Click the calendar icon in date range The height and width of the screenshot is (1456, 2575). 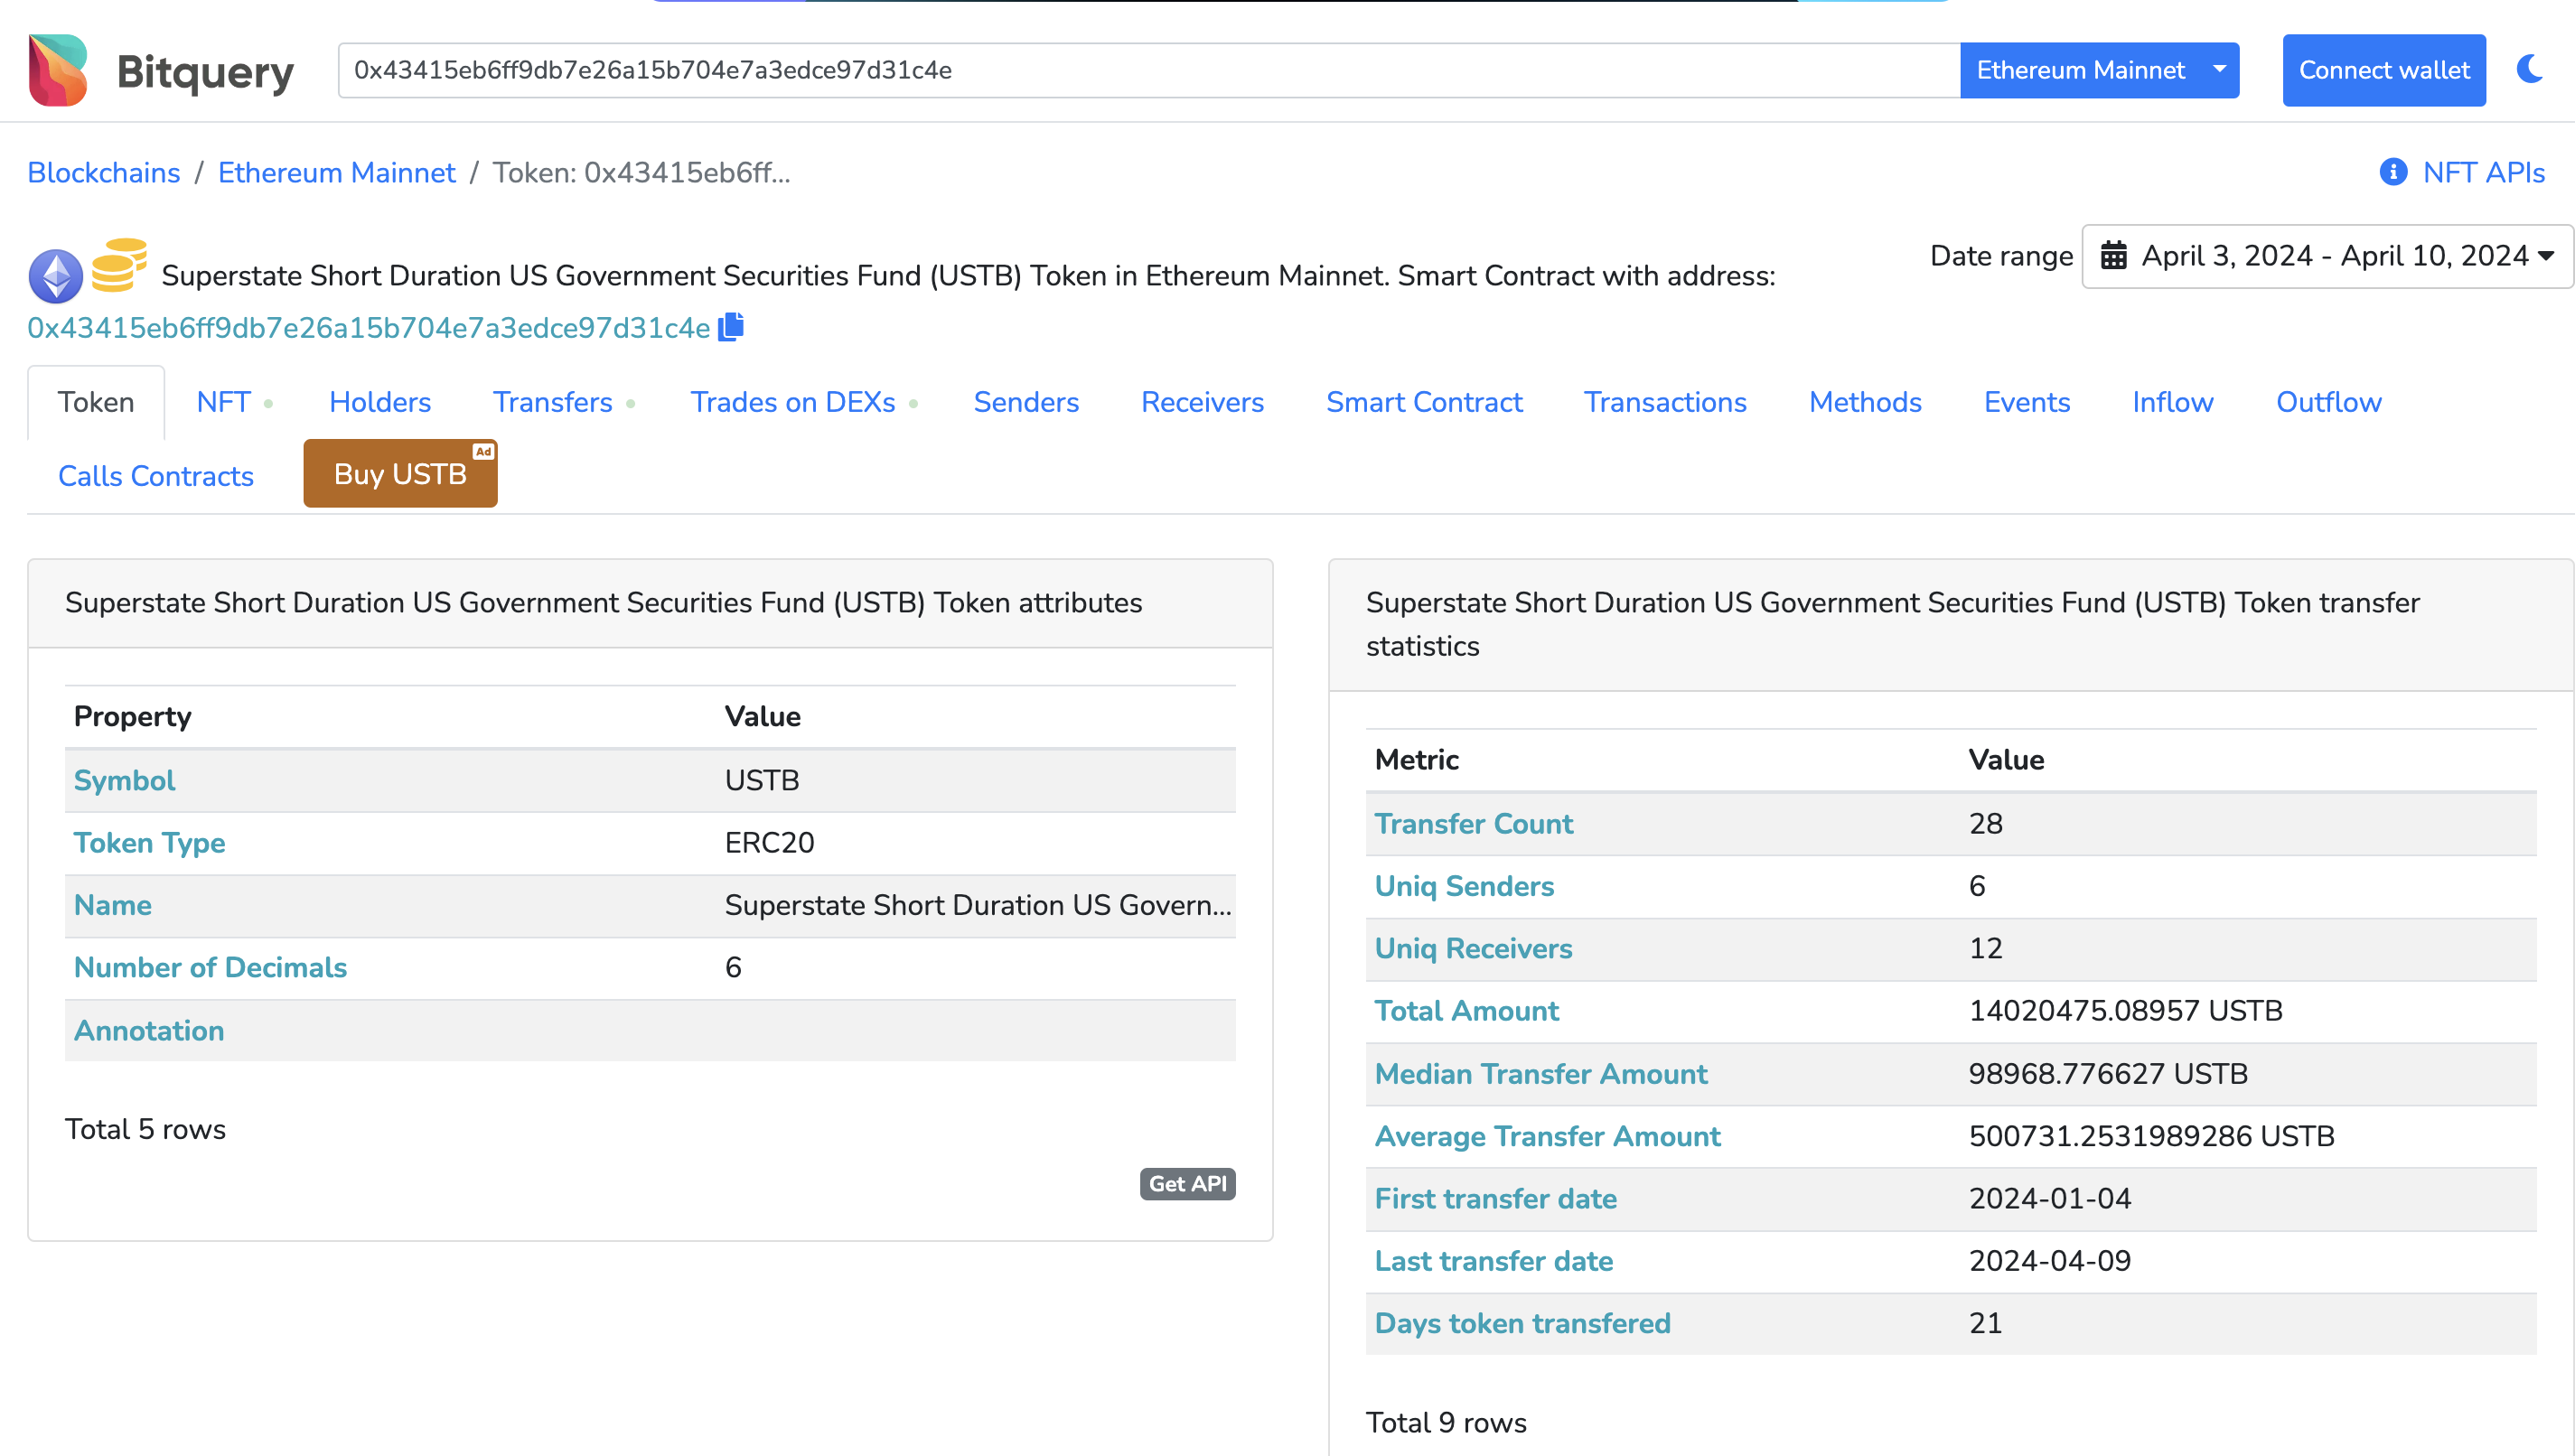(2113, 256)
